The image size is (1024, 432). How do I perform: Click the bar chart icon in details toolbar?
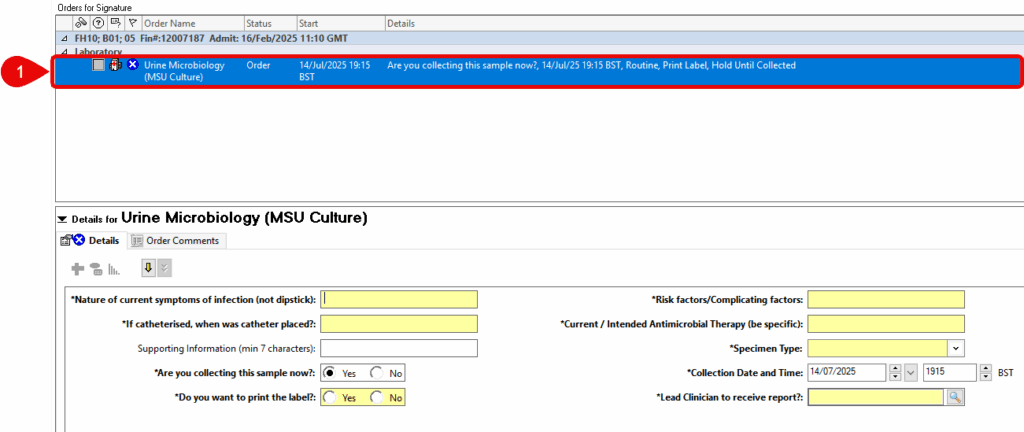114,268
